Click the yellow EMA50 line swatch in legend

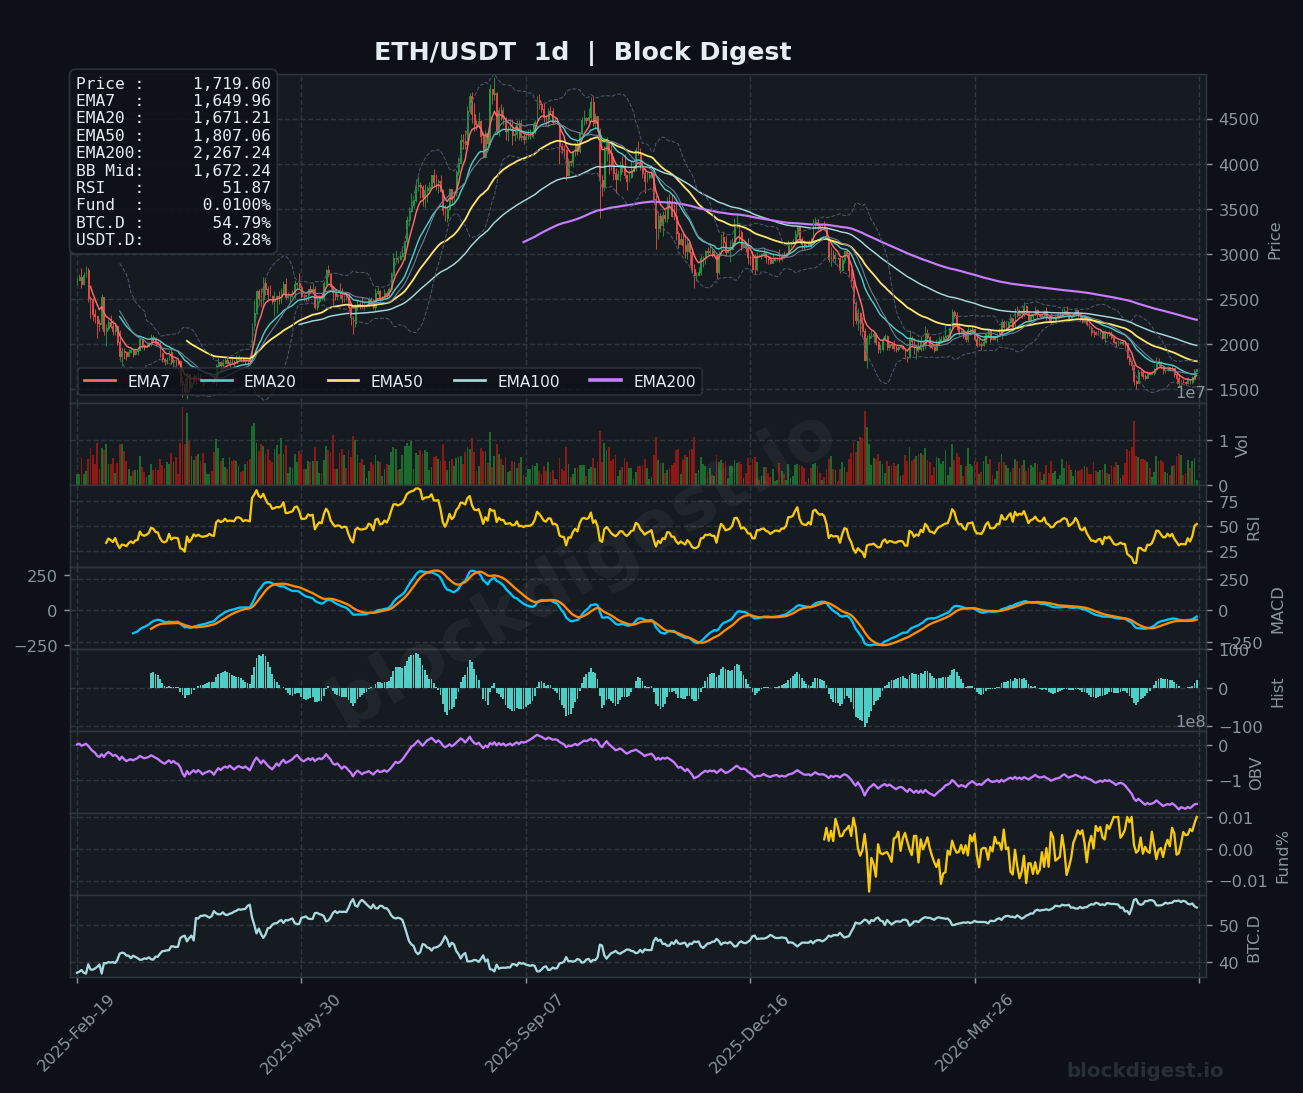coord(343,381)
